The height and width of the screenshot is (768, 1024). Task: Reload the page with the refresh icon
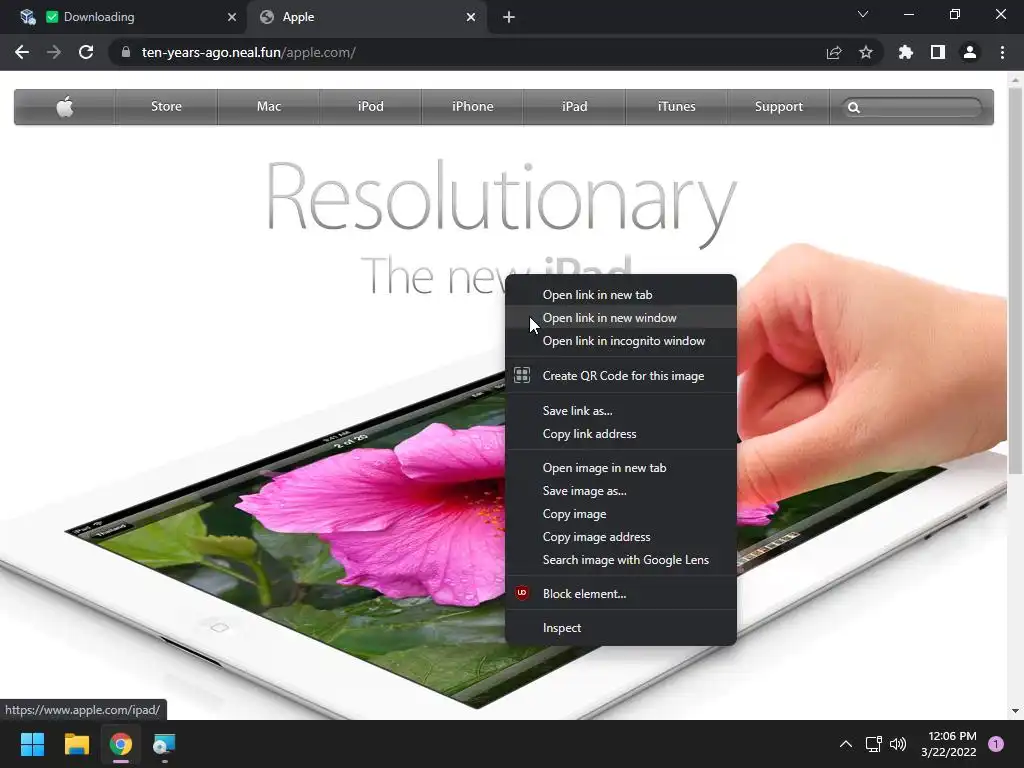[x=86, y=52]
